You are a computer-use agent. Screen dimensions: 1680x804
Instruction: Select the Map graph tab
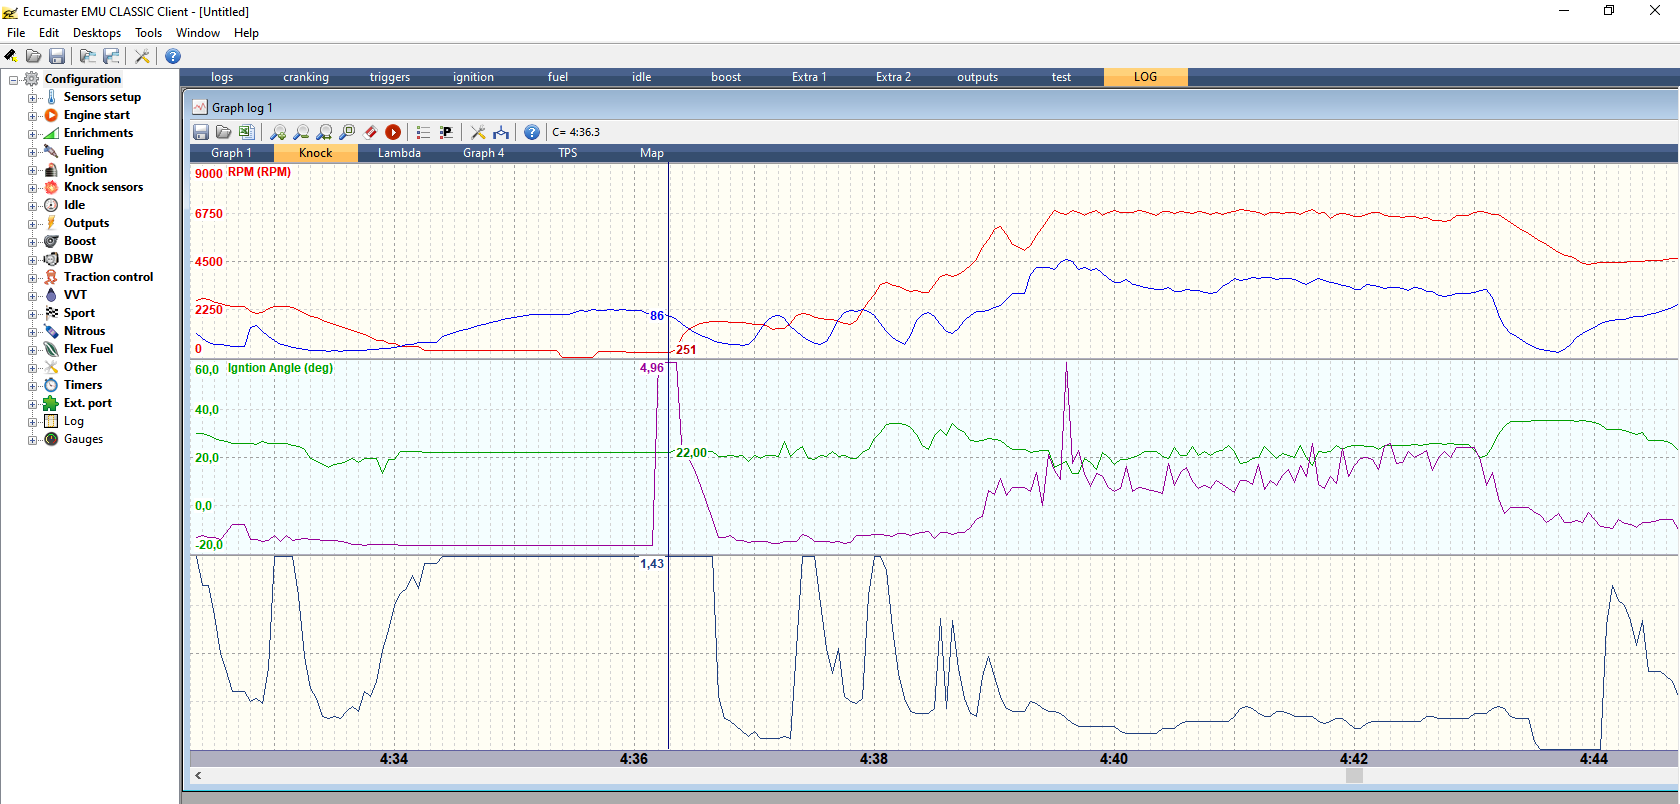[652, 153]
